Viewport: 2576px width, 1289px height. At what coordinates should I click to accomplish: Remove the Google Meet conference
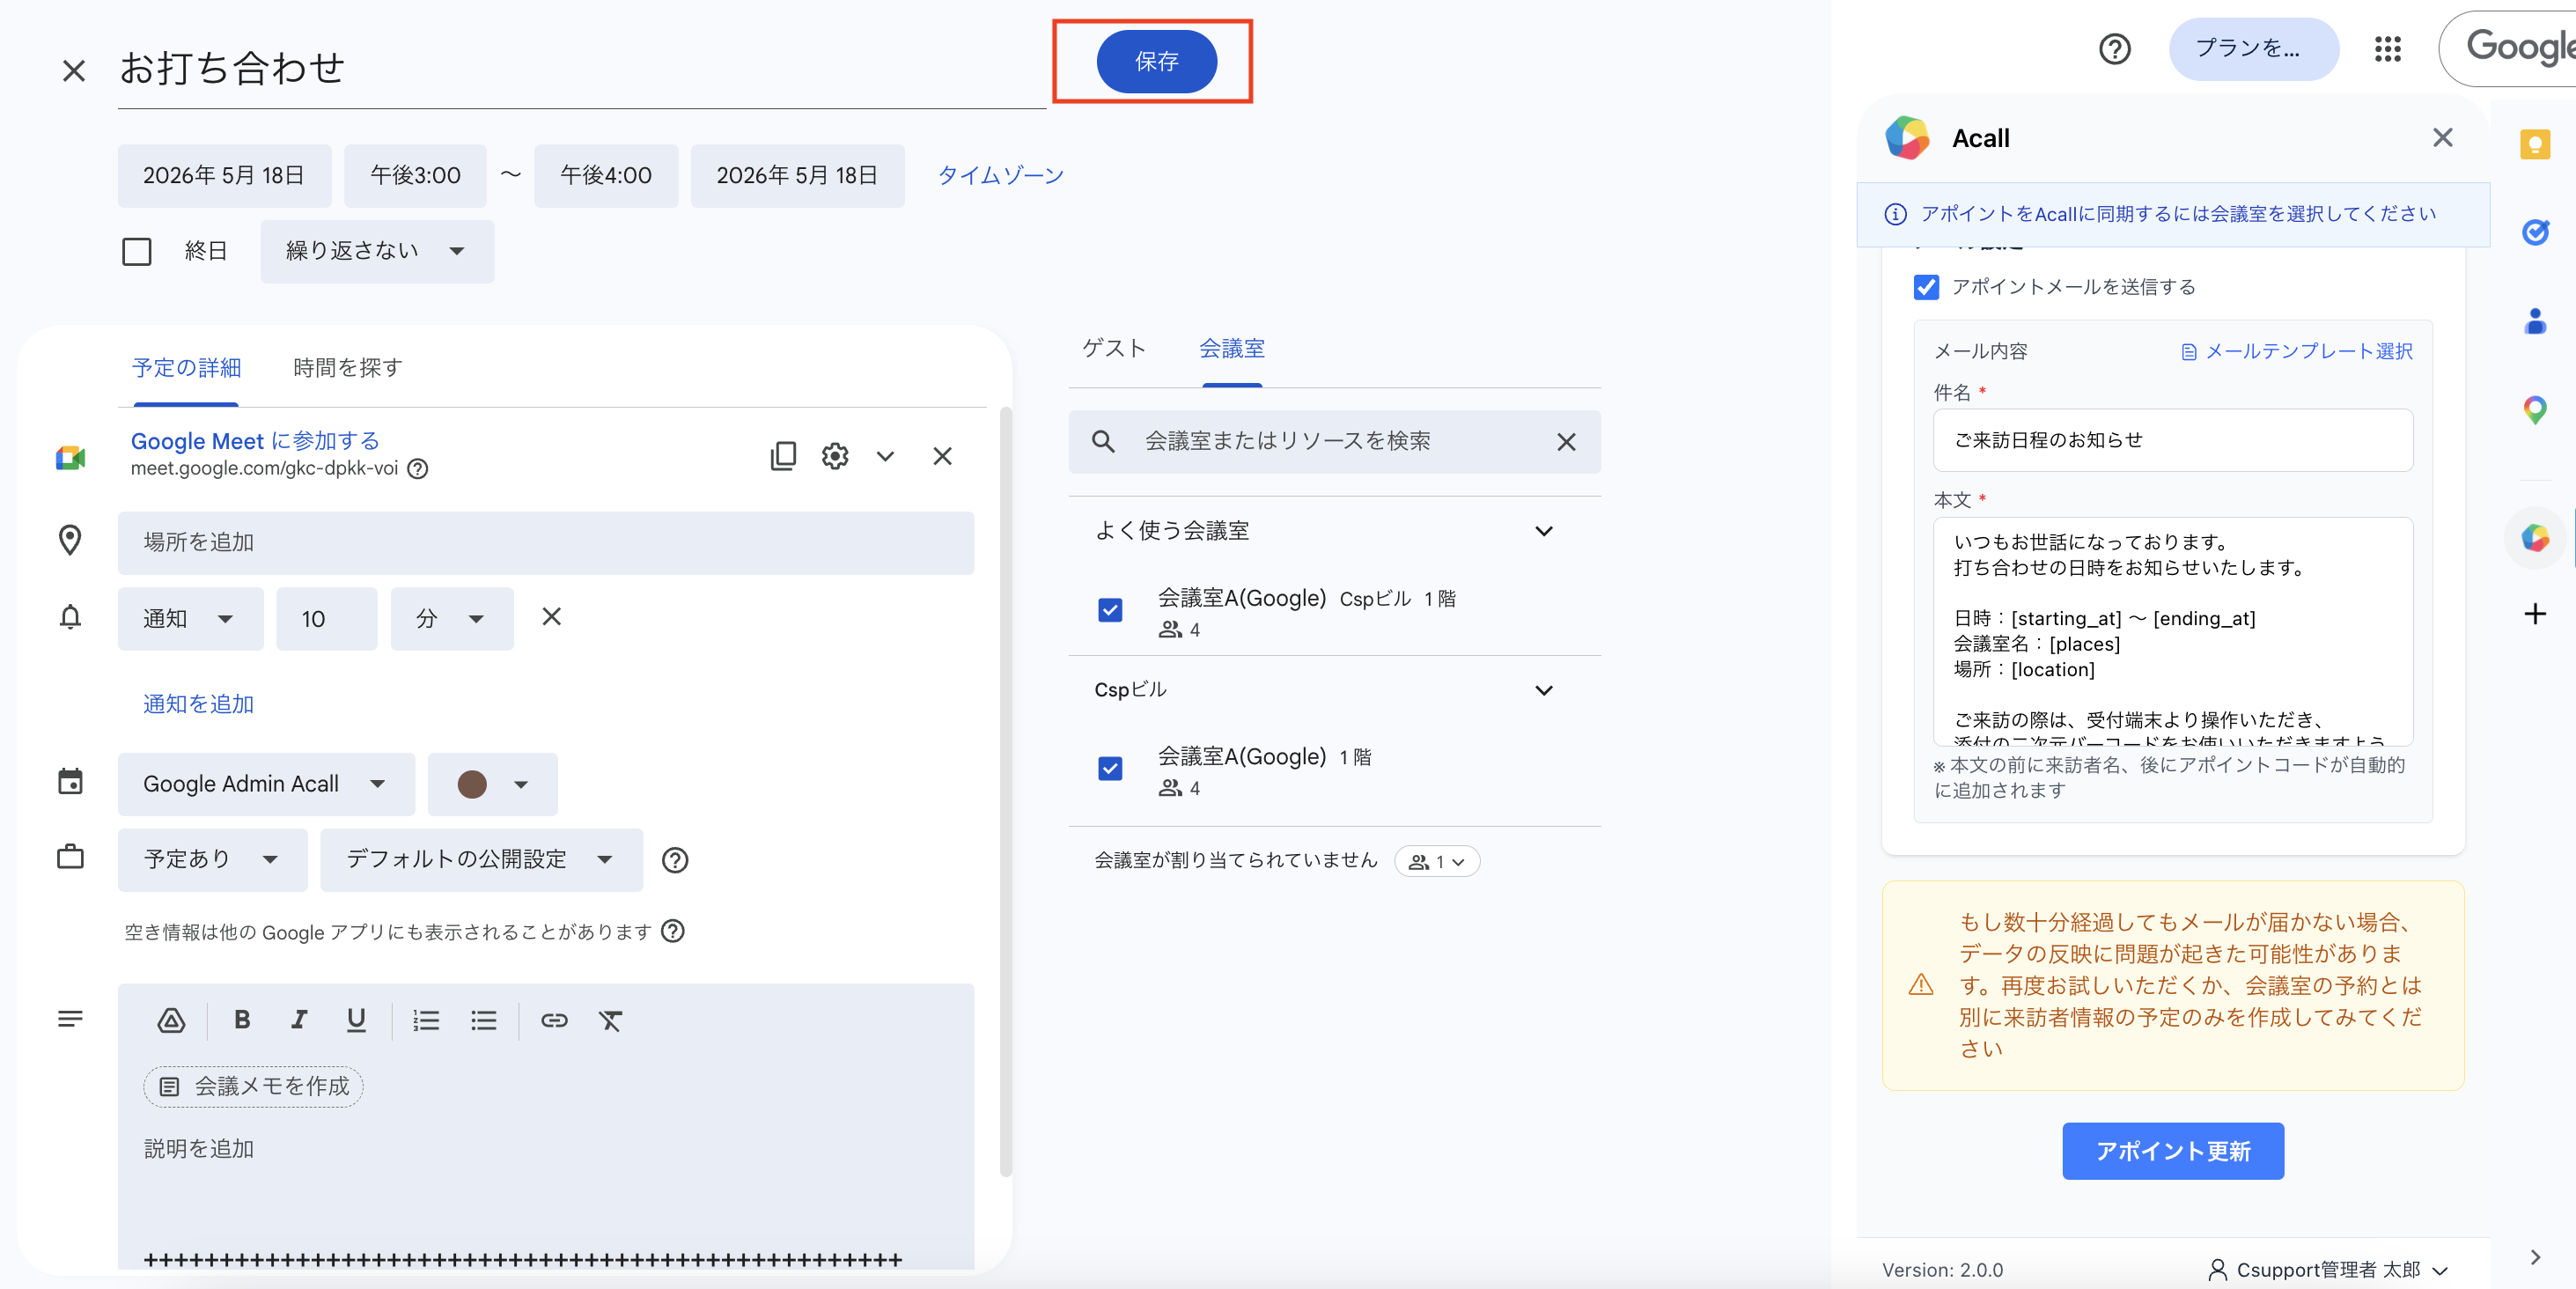pyautogui.click(x=942, y=456)
